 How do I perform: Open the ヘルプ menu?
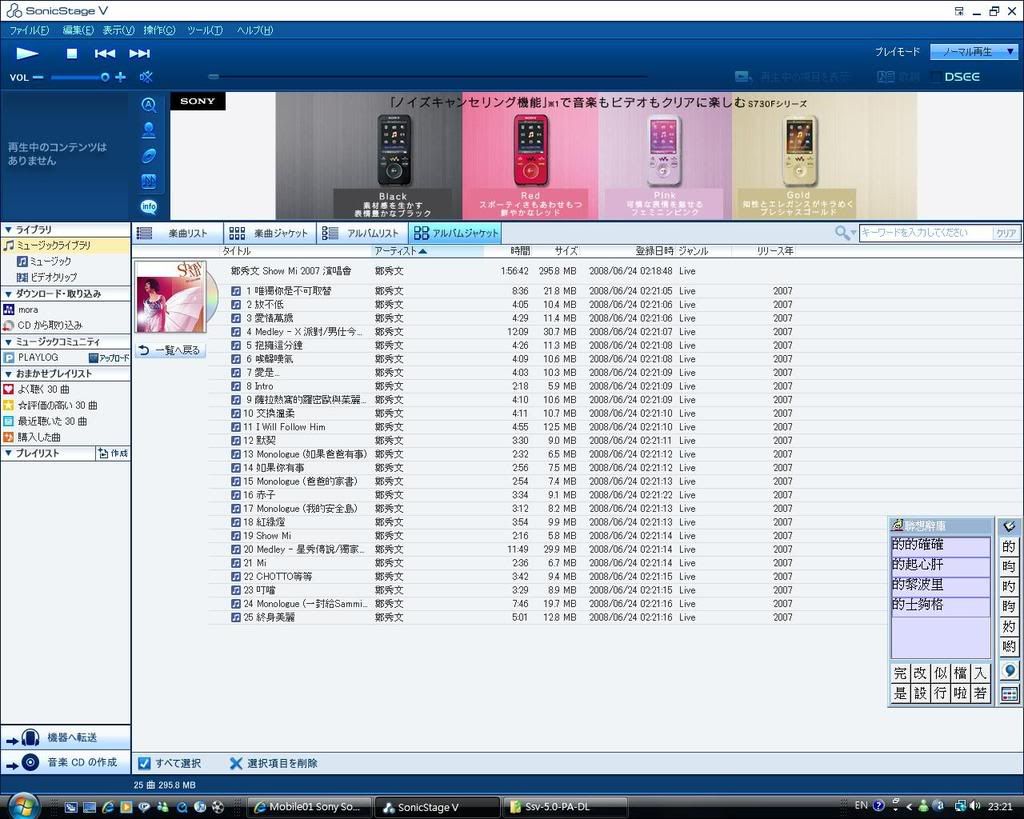255,30
